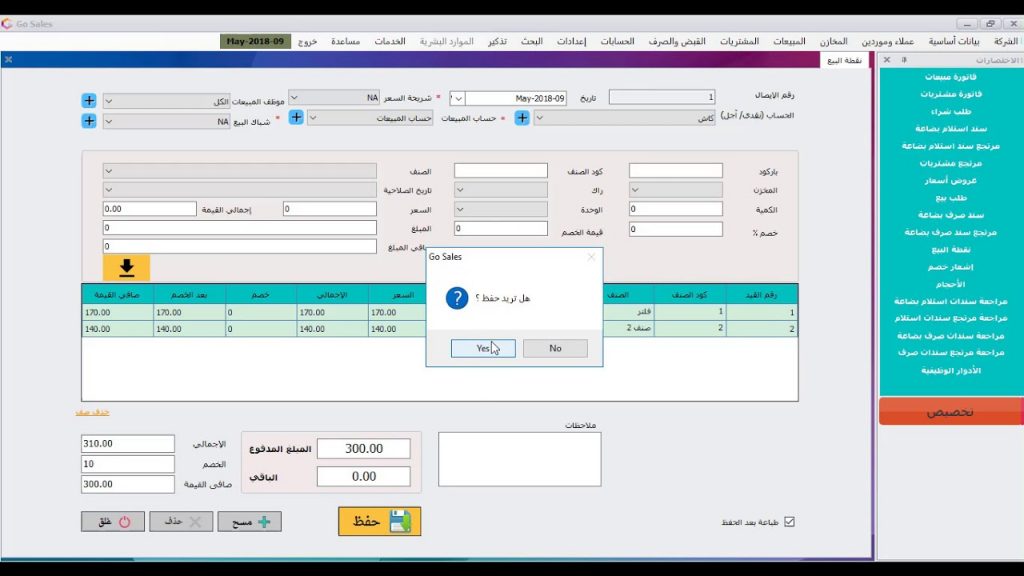1024x576 pixels.
Task: Open مرتجع مشتريات shortcut in sidebar
Action: [951, 163]
